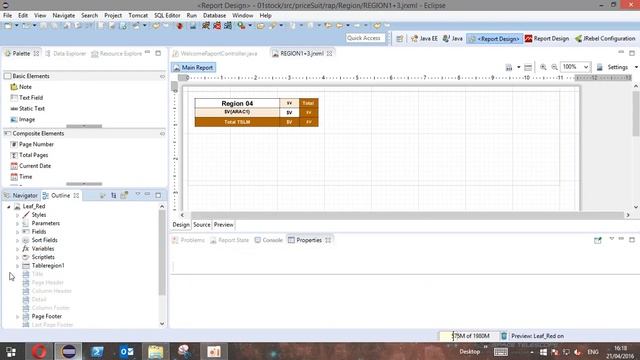Collapse the Basic Elements palette group
The image size is (640, 360).
coord(162,76)
